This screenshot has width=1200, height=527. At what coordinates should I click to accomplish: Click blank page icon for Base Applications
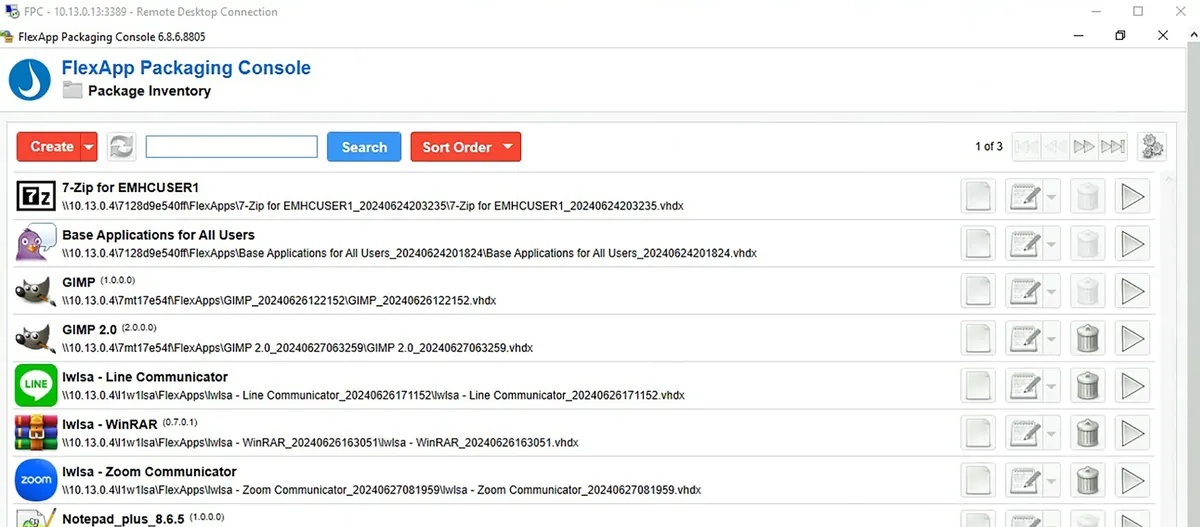[x=978, y=244]
